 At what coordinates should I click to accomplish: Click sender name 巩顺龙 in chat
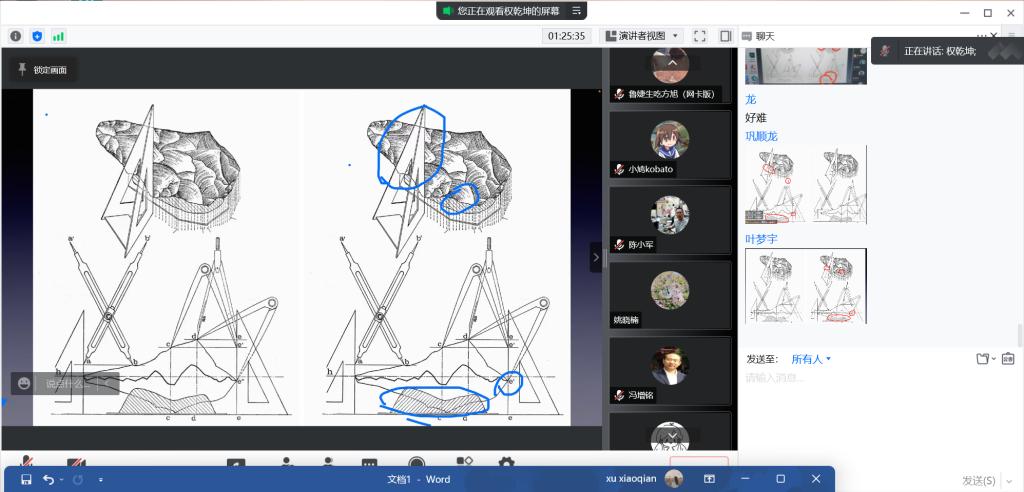(761, 136)
